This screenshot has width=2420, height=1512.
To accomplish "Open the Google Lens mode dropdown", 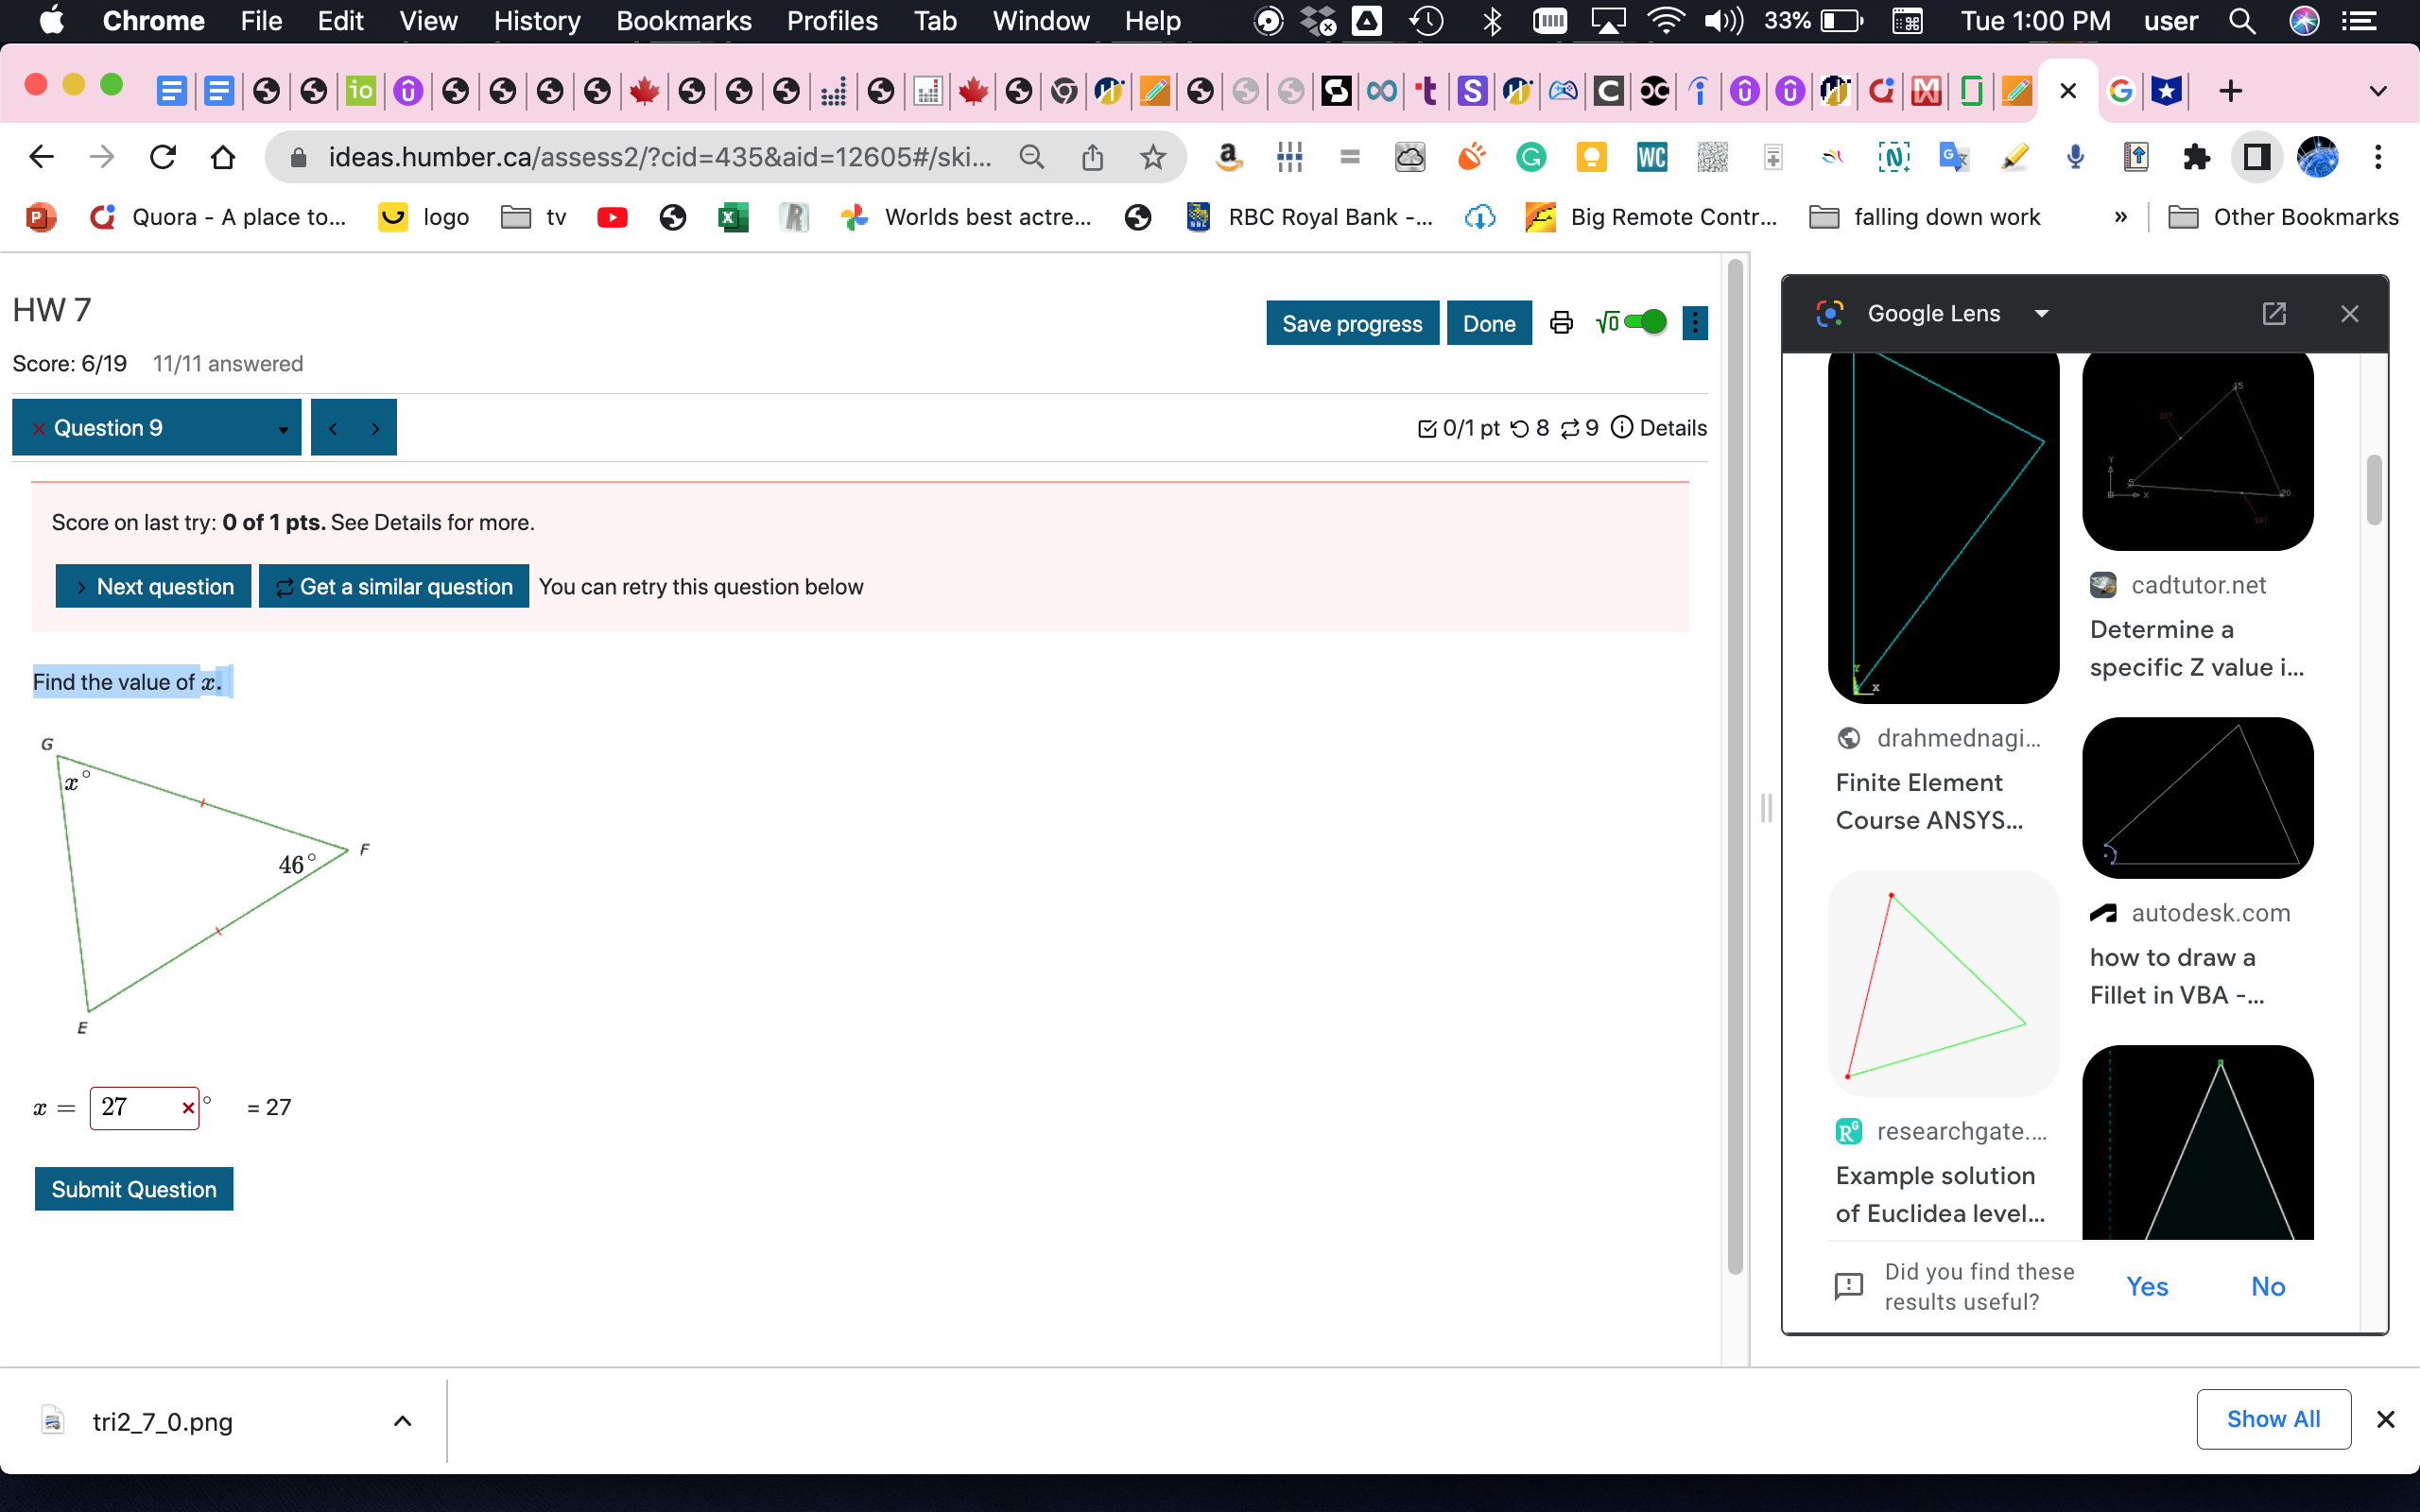I will pos(2041,313).
